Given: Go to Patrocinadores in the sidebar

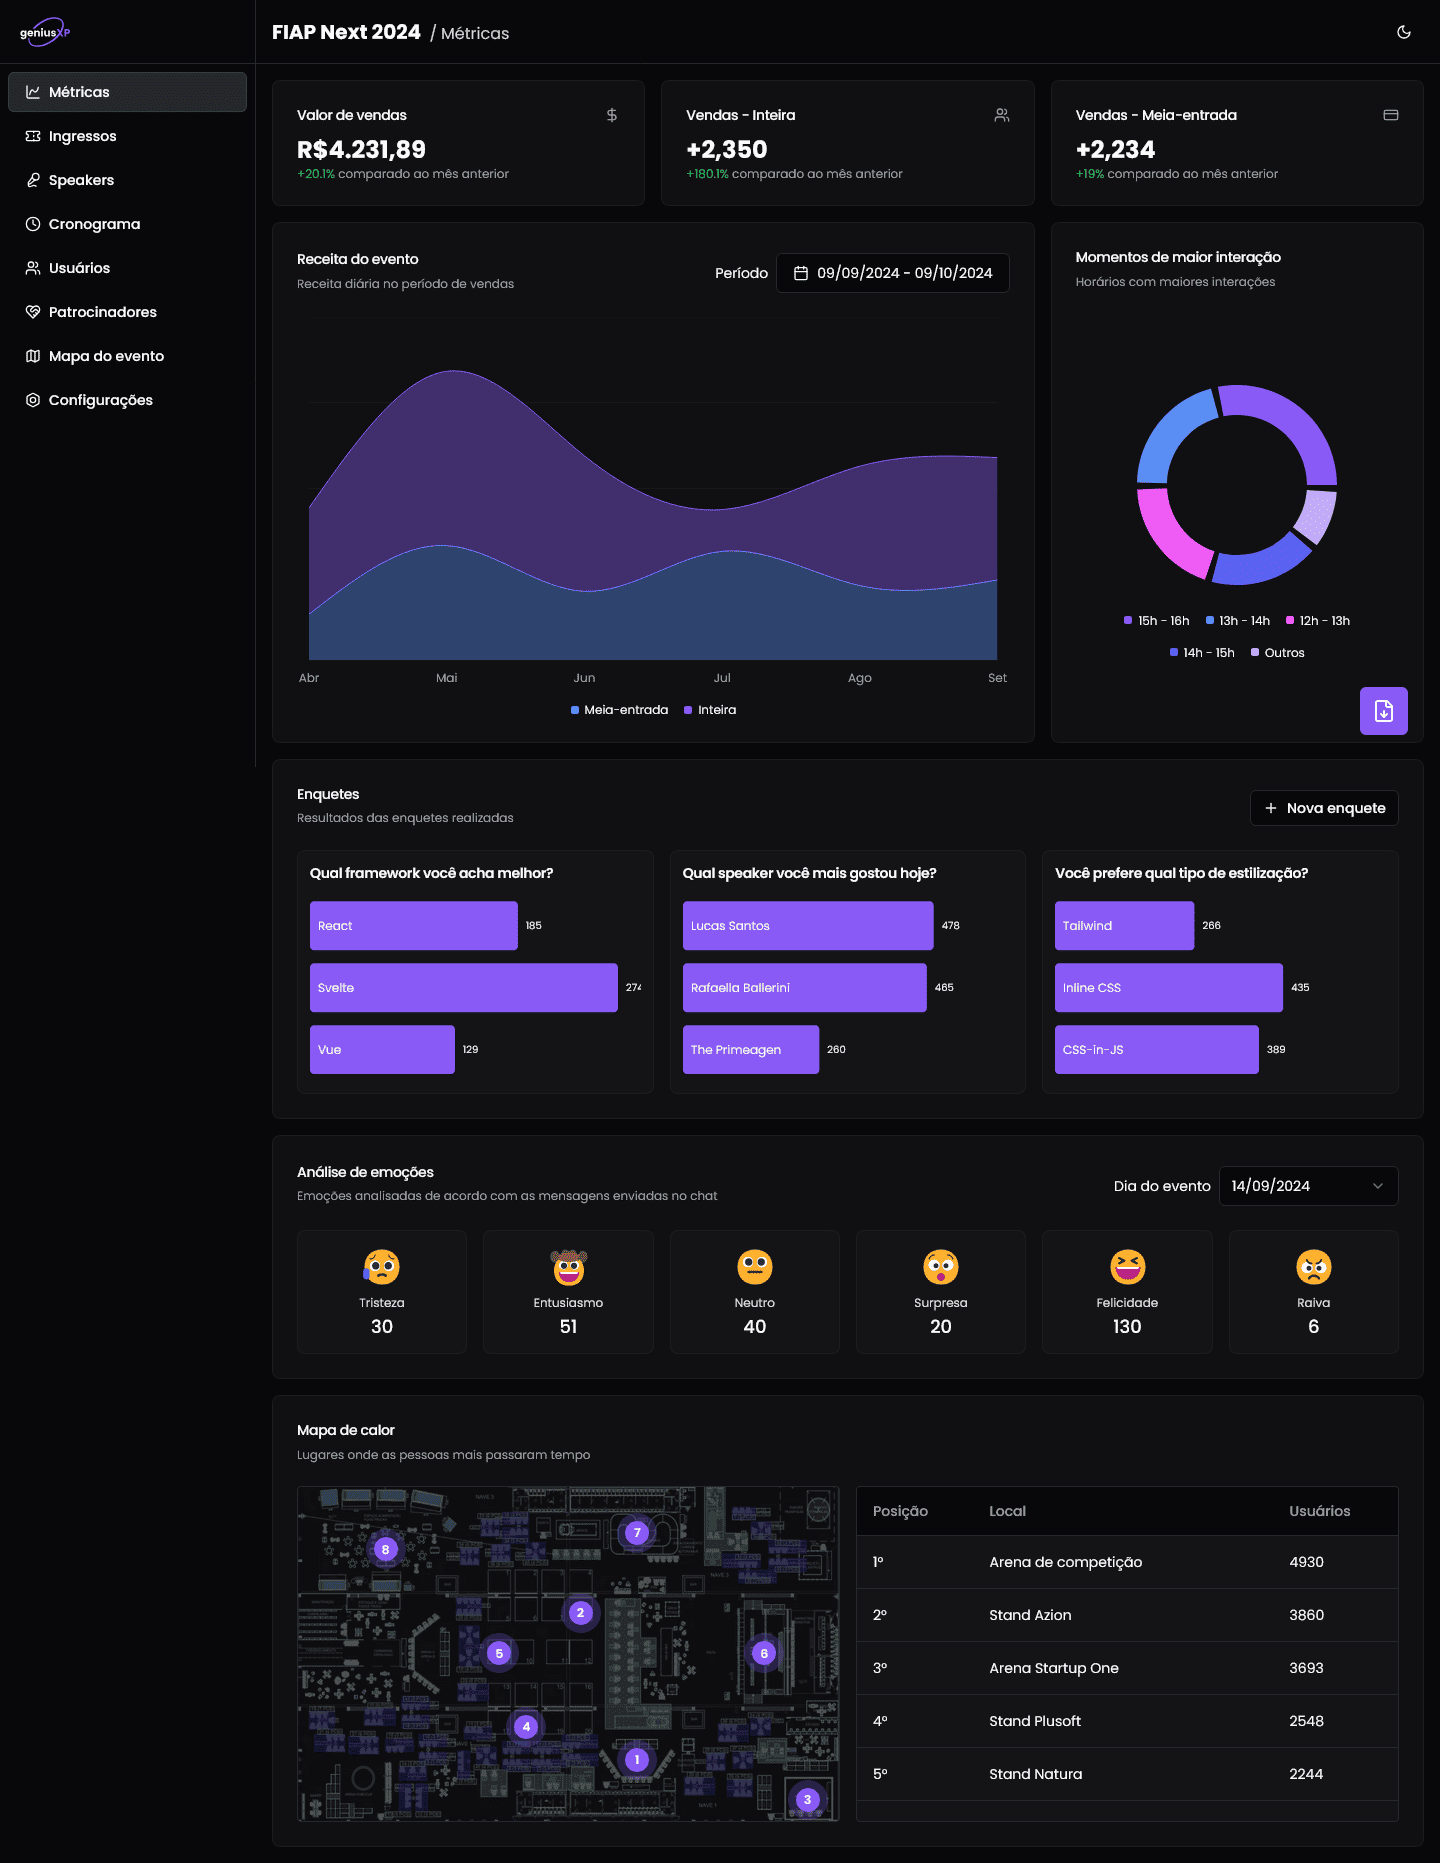Looking at the screenshot, I should tap(102, 312).
